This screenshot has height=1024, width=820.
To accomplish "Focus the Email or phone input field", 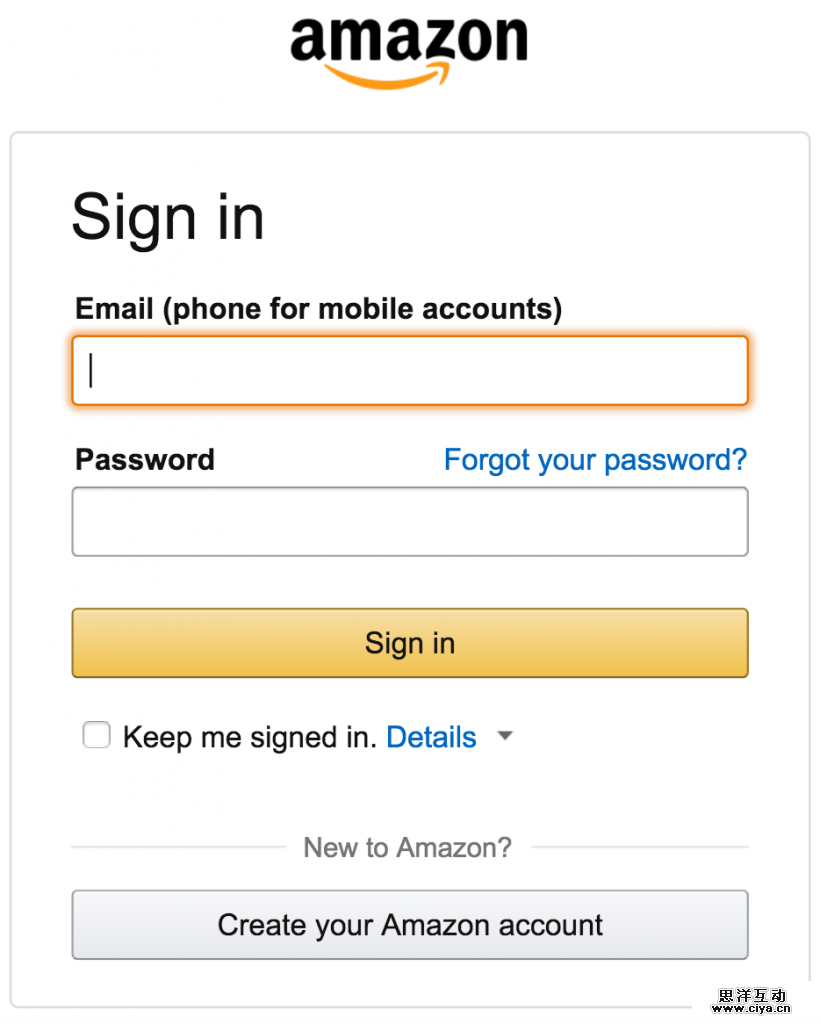I will point(410,371).
